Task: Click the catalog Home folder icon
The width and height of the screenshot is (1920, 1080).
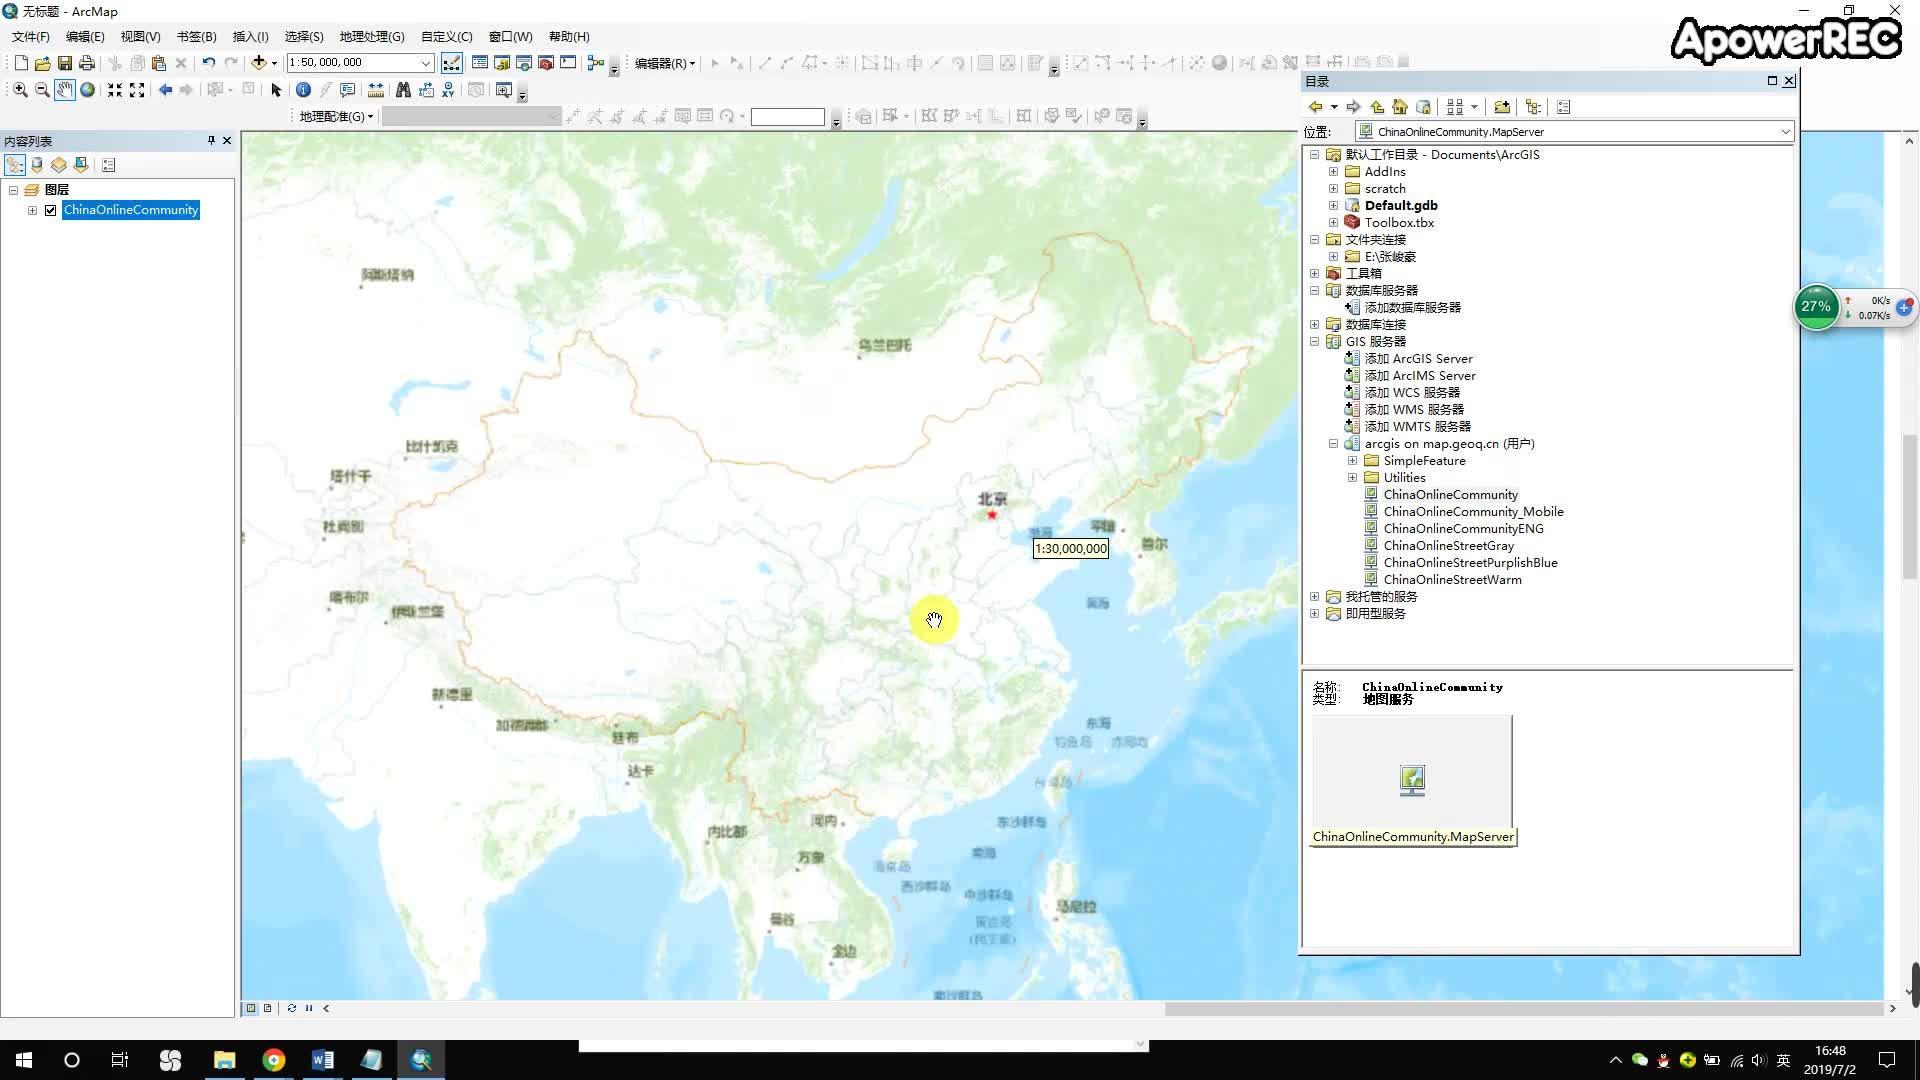Action: click(x=1400, y=107)
